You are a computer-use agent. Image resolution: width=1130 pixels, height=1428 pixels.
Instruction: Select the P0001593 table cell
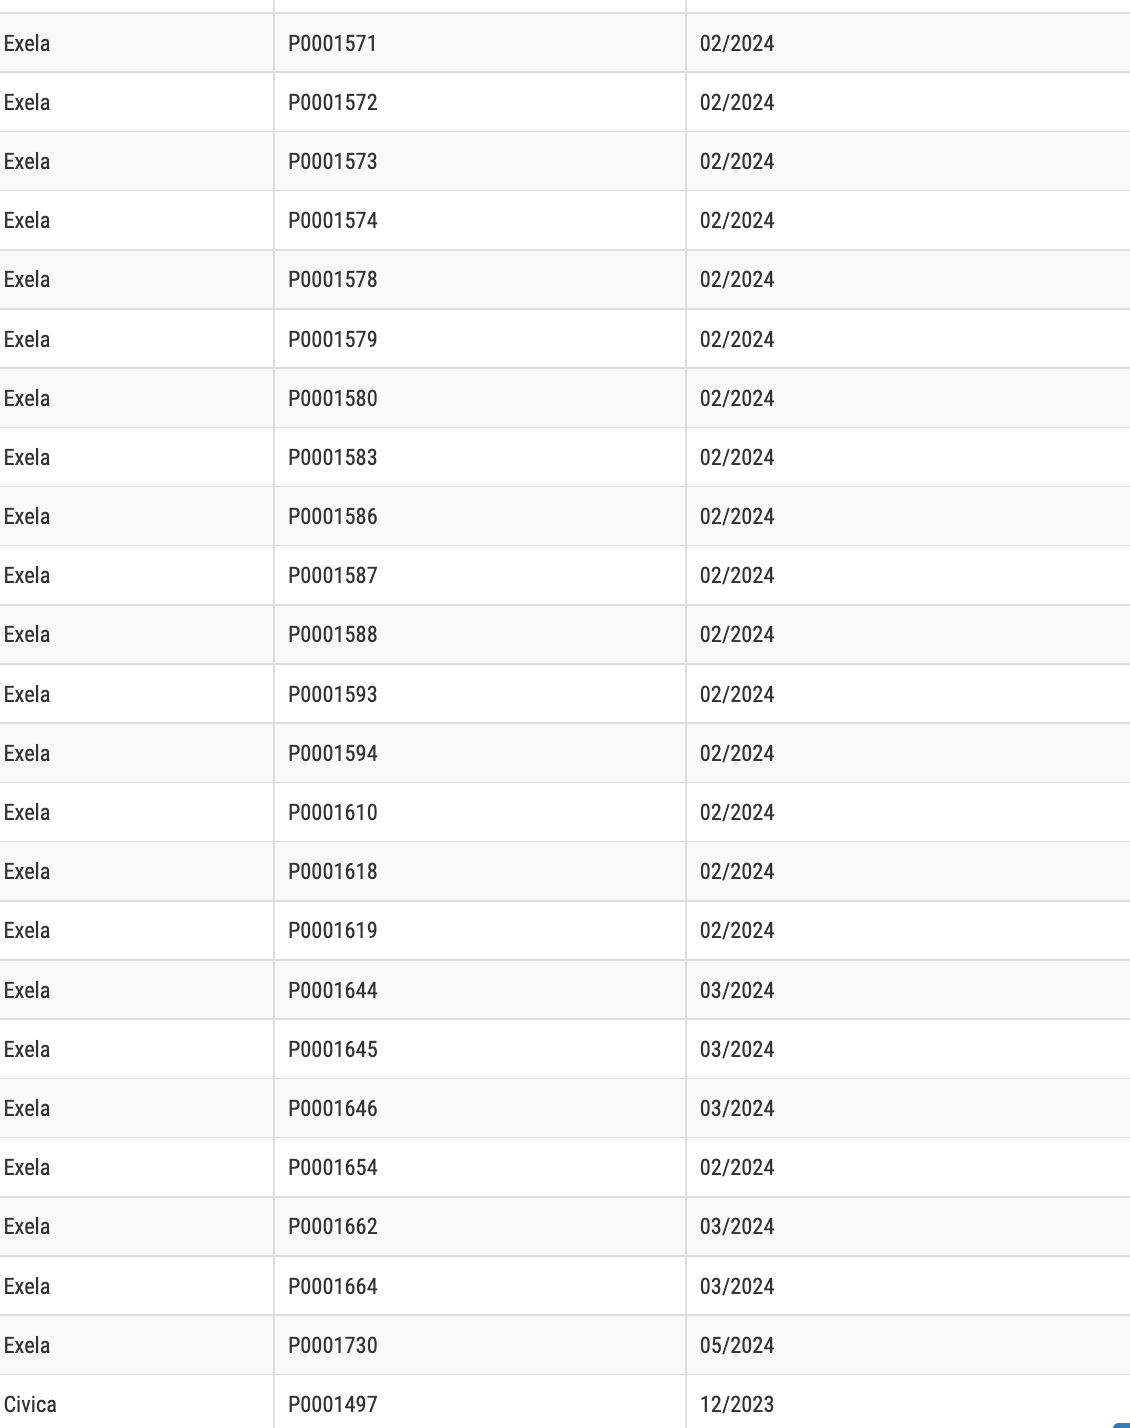[x=480, y=694]
